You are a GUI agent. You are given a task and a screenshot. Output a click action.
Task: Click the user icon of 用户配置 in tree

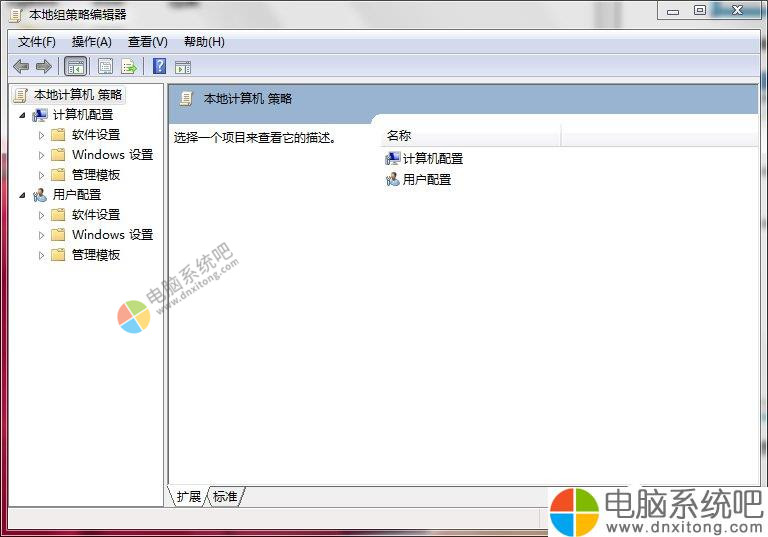(40, 195)
